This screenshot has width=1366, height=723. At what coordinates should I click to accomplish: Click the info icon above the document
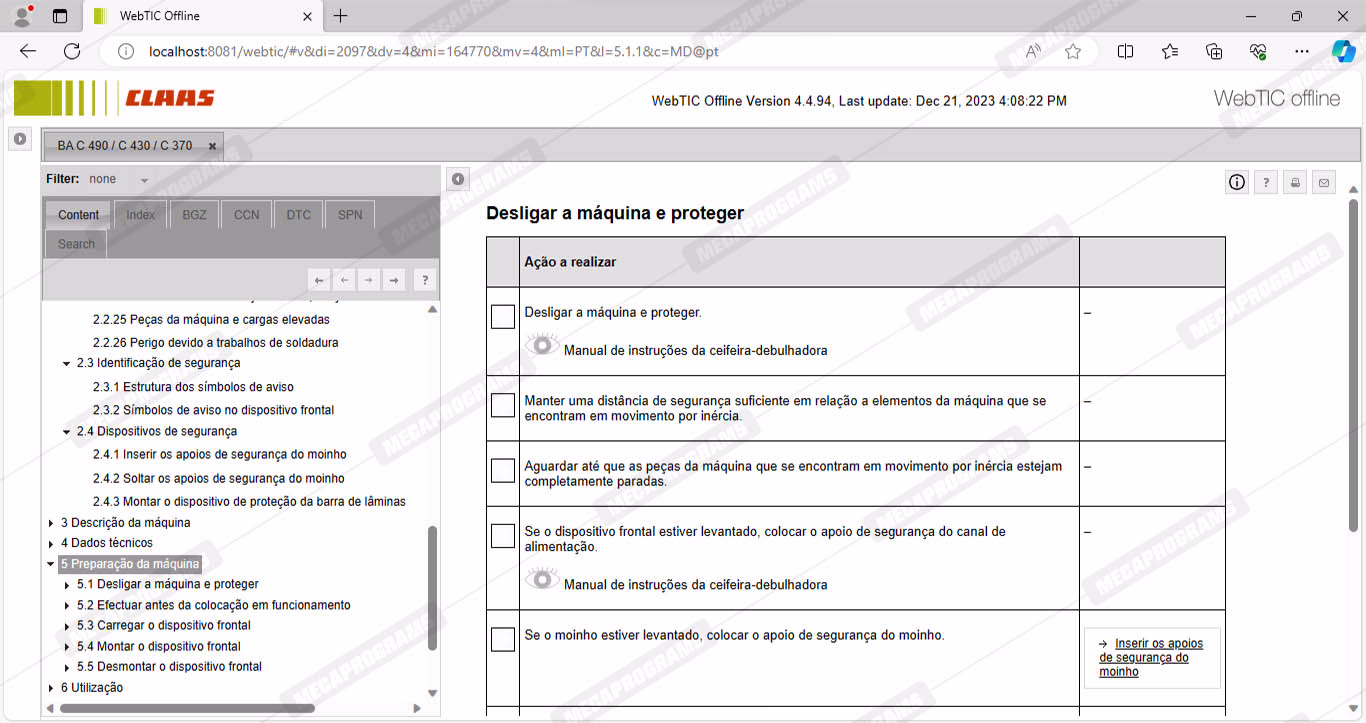1237,182
